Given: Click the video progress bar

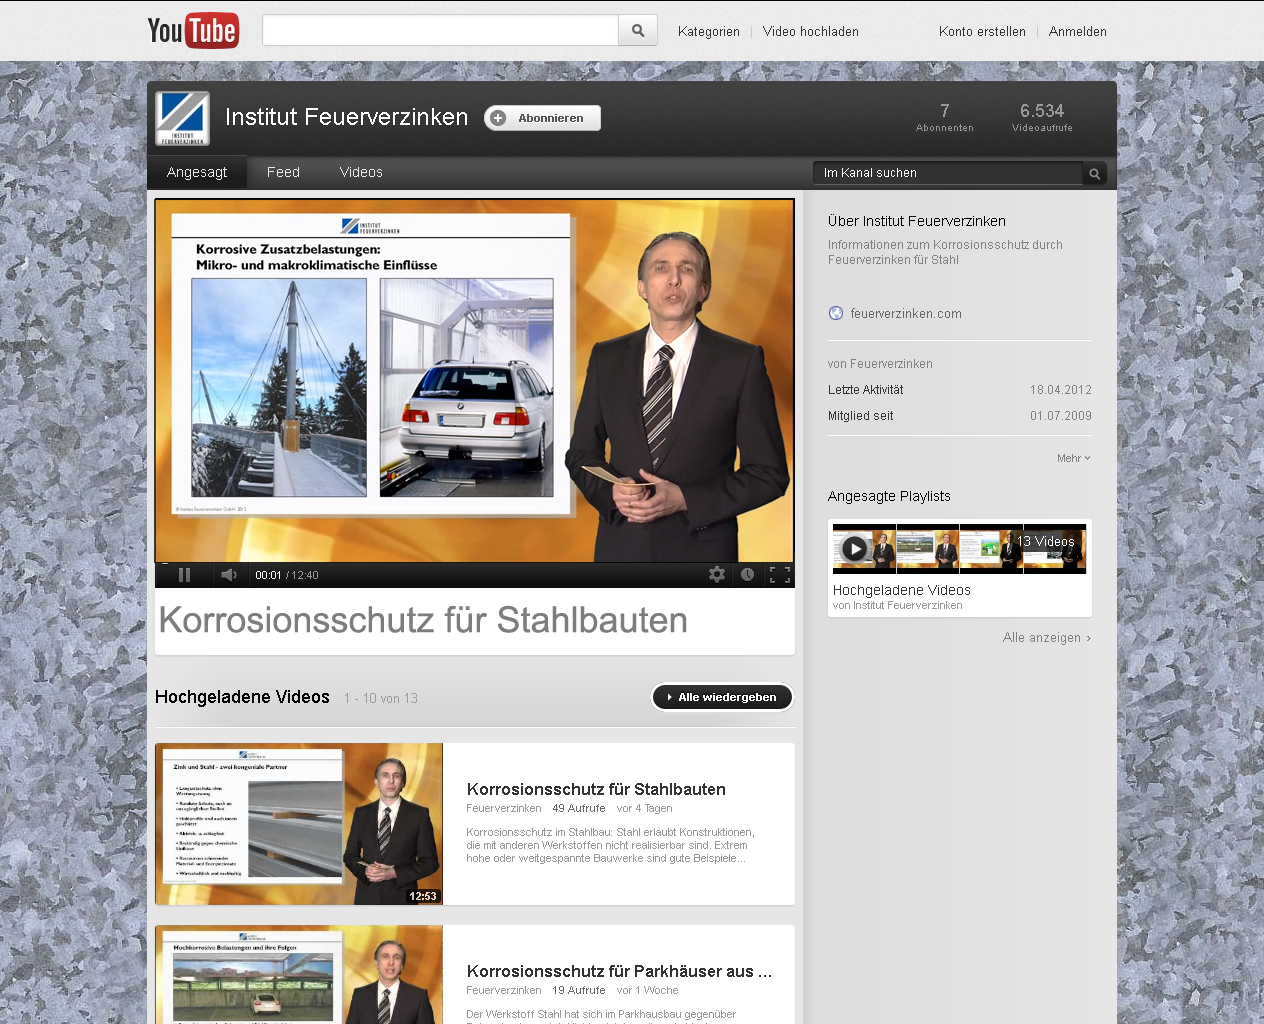Looking at the screenshot, I should pyautogui.click(x=475, y=564).
